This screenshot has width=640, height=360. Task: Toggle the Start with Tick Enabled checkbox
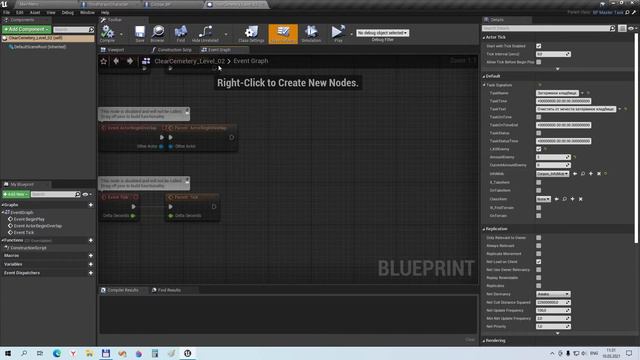(x=538, y=46)
